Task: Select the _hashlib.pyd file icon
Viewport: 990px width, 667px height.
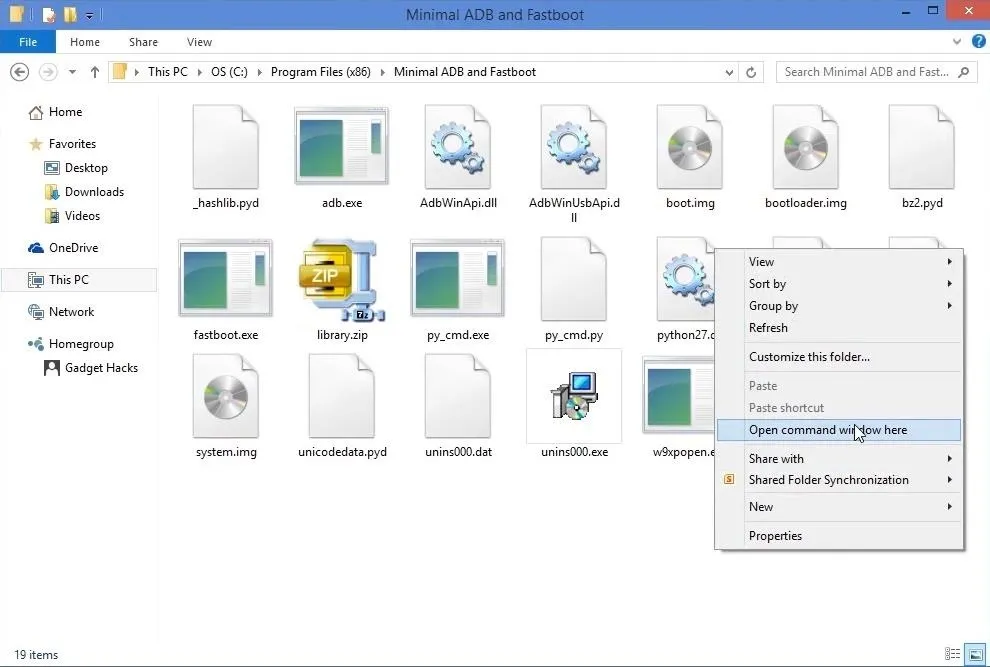Action: [x=225, y=147]
